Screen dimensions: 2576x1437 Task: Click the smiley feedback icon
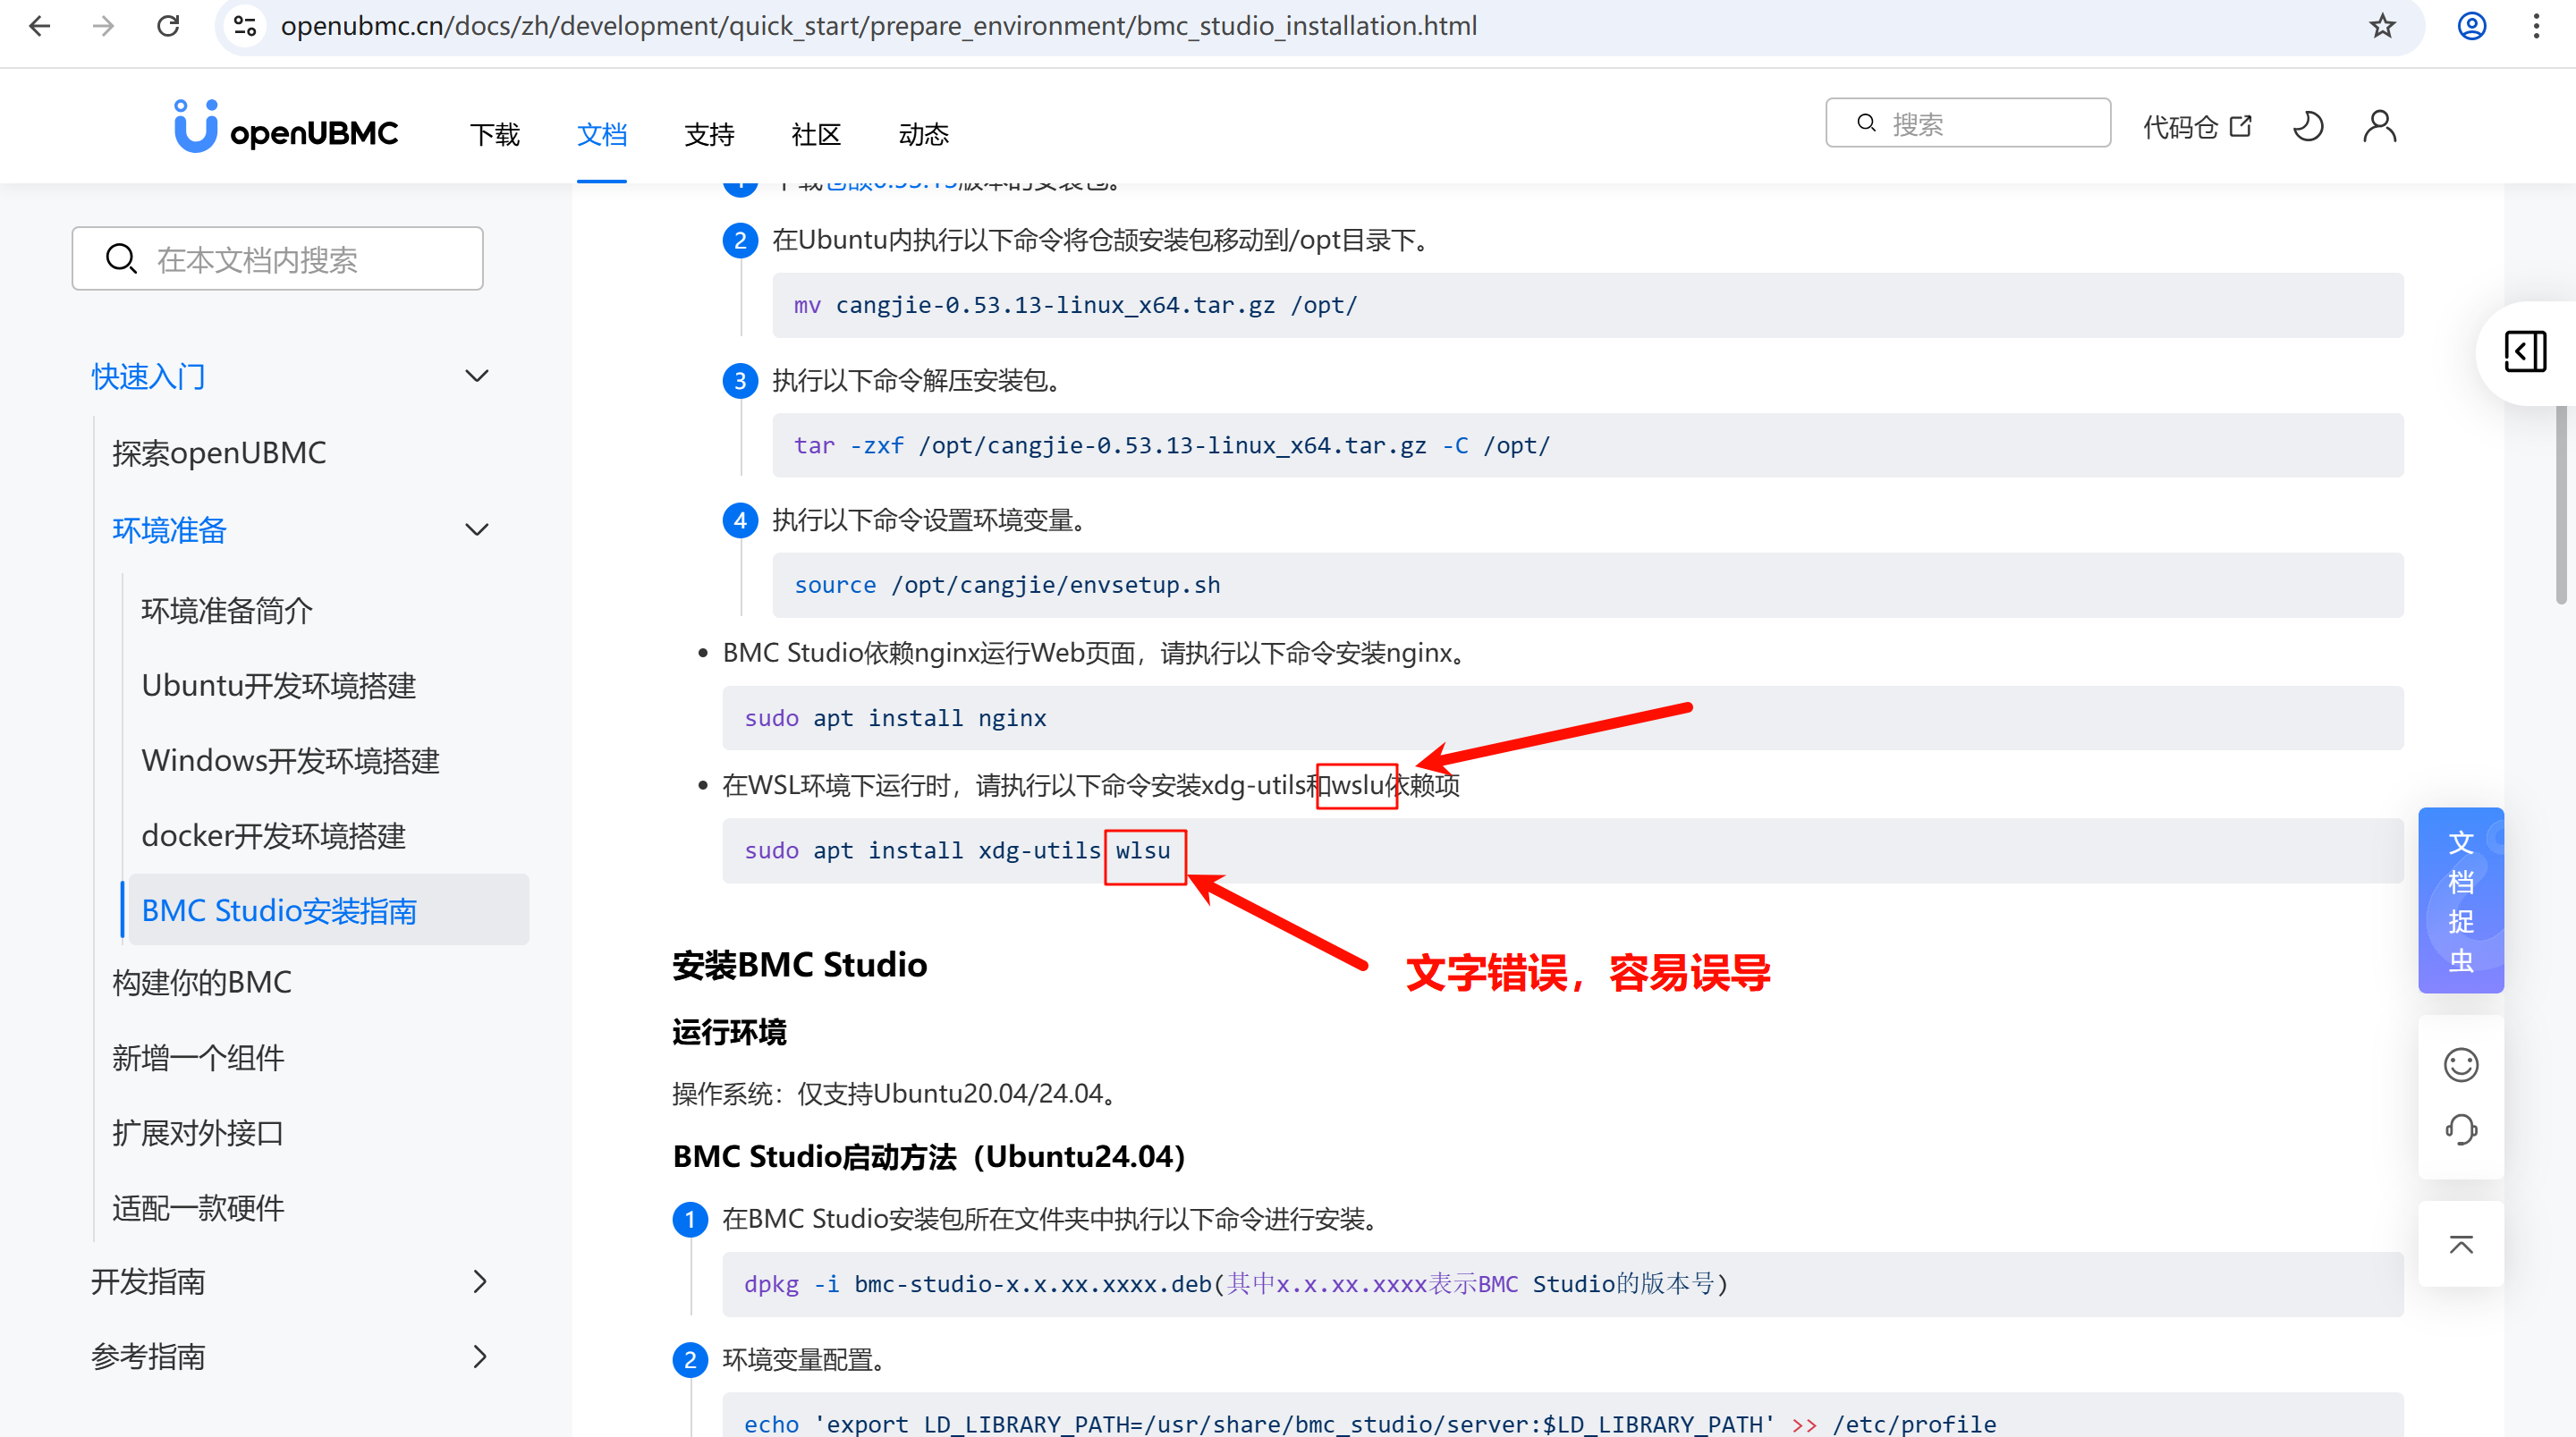pos(2461,1064)
